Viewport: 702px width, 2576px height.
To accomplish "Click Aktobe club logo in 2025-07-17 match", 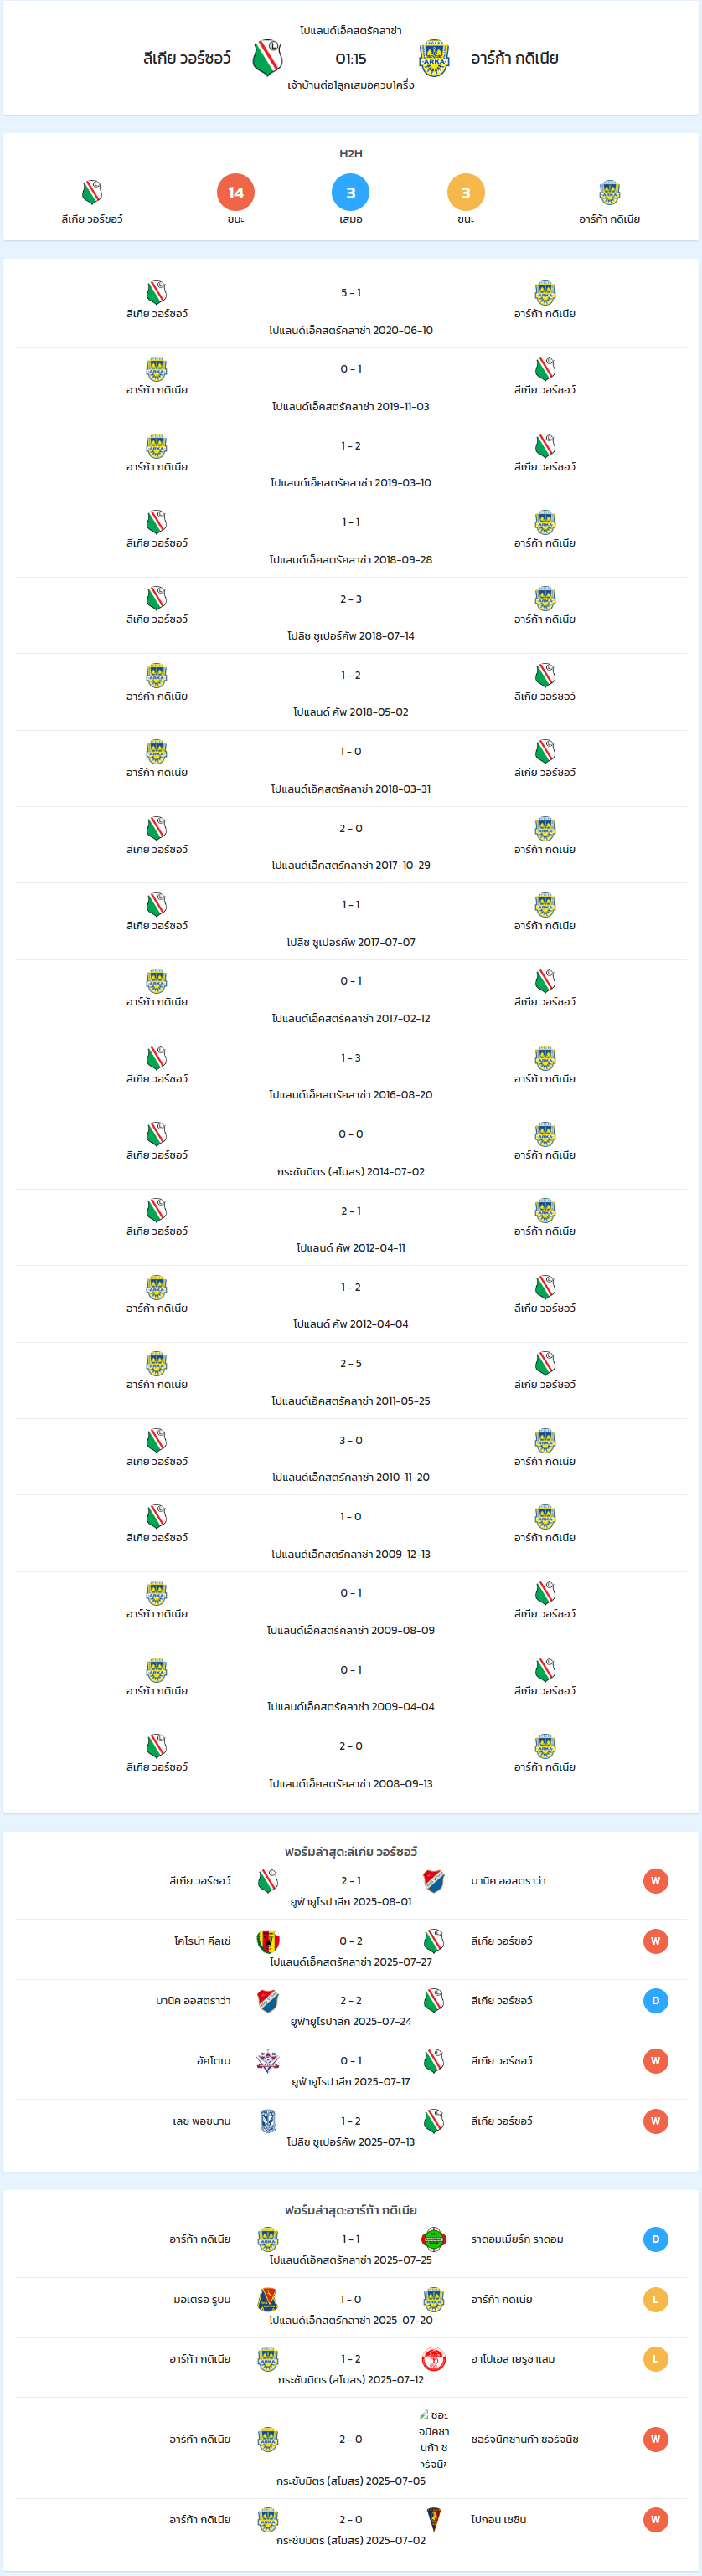I will pos(268,2061).
